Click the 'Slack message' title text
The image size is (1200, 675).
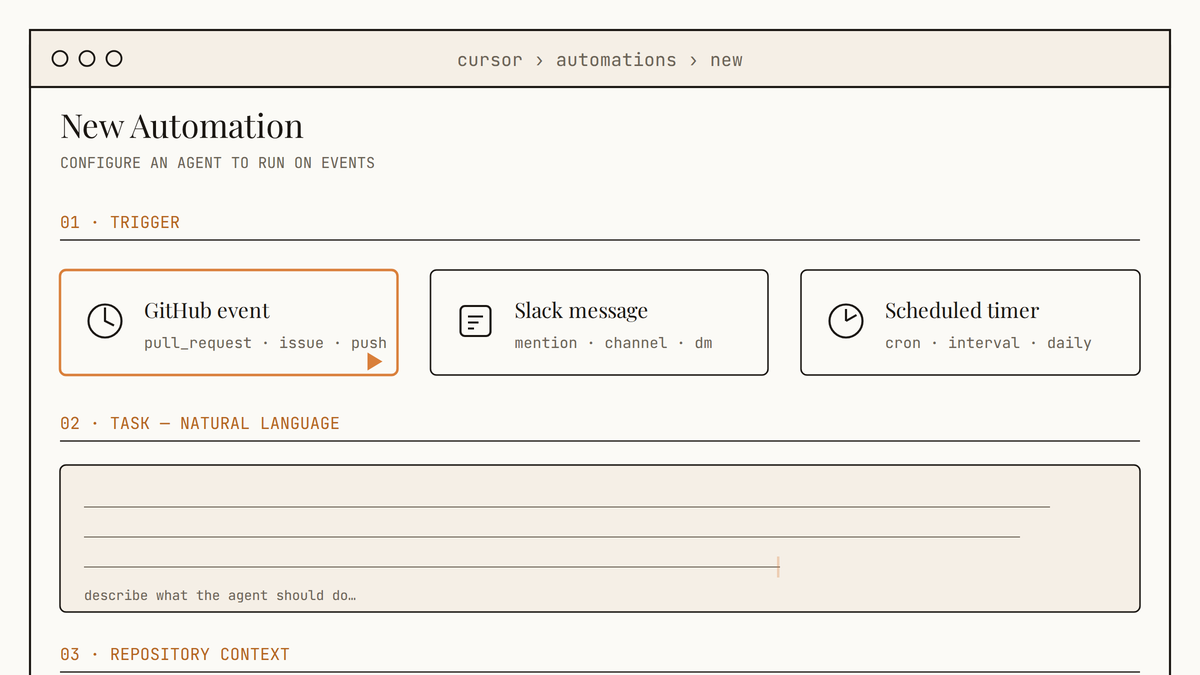(x=581, y=311)
